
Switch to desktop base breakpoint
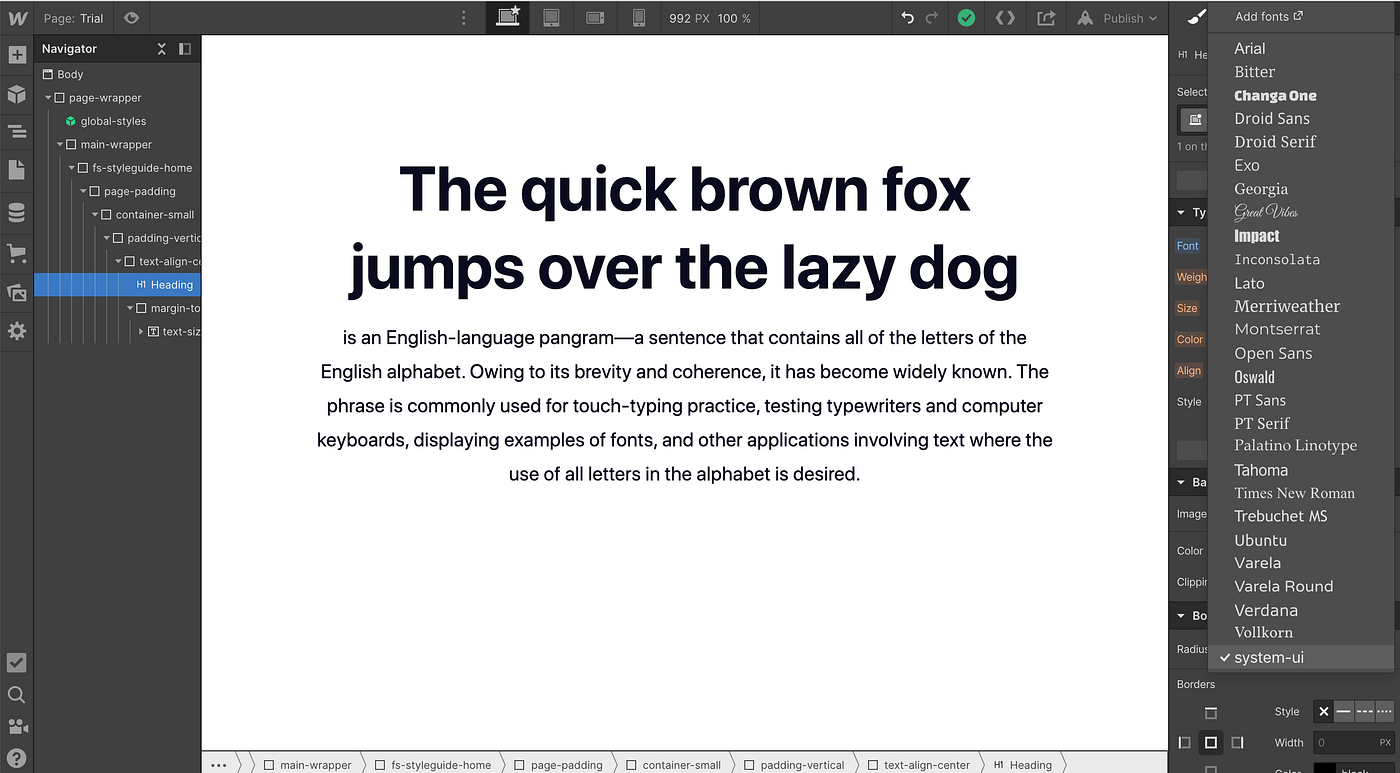click(x=508, y=17)
